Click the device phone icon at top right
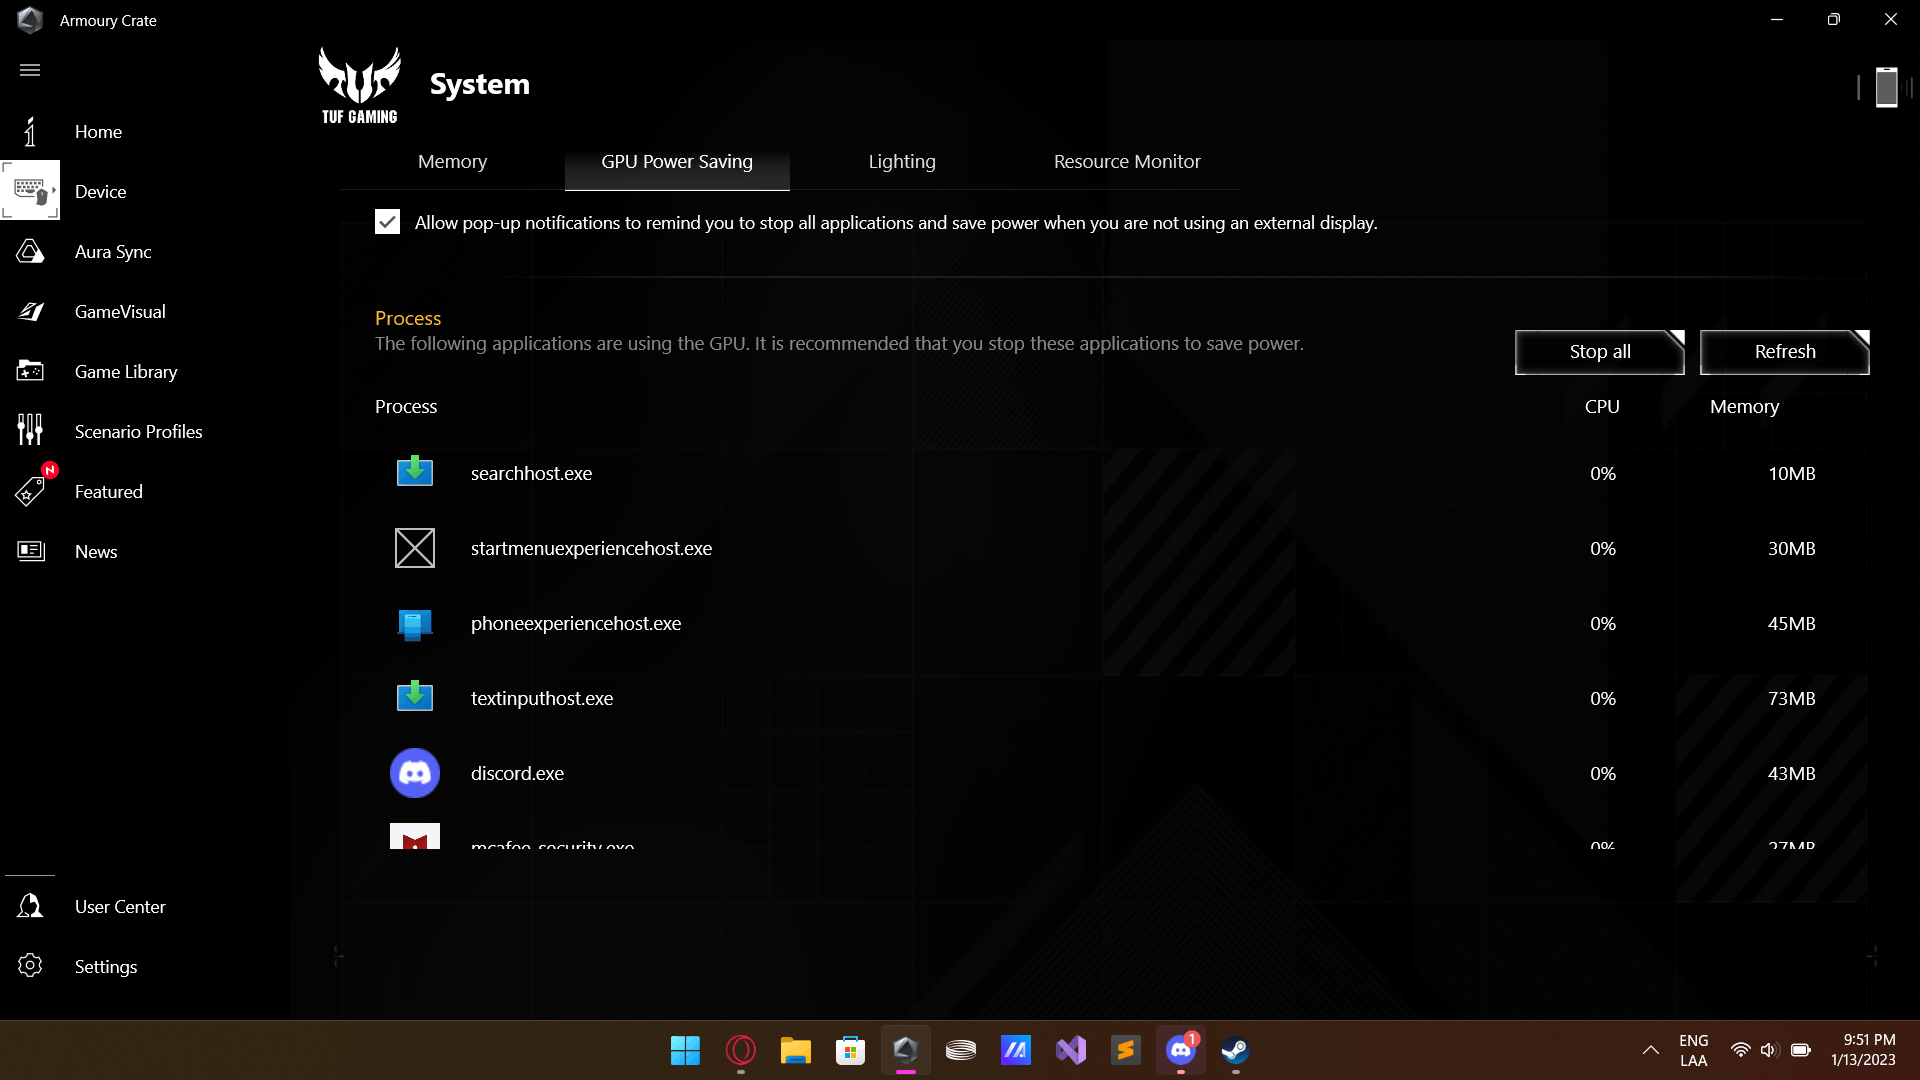1920x1080 pixels. click(x=1886, y=87)
